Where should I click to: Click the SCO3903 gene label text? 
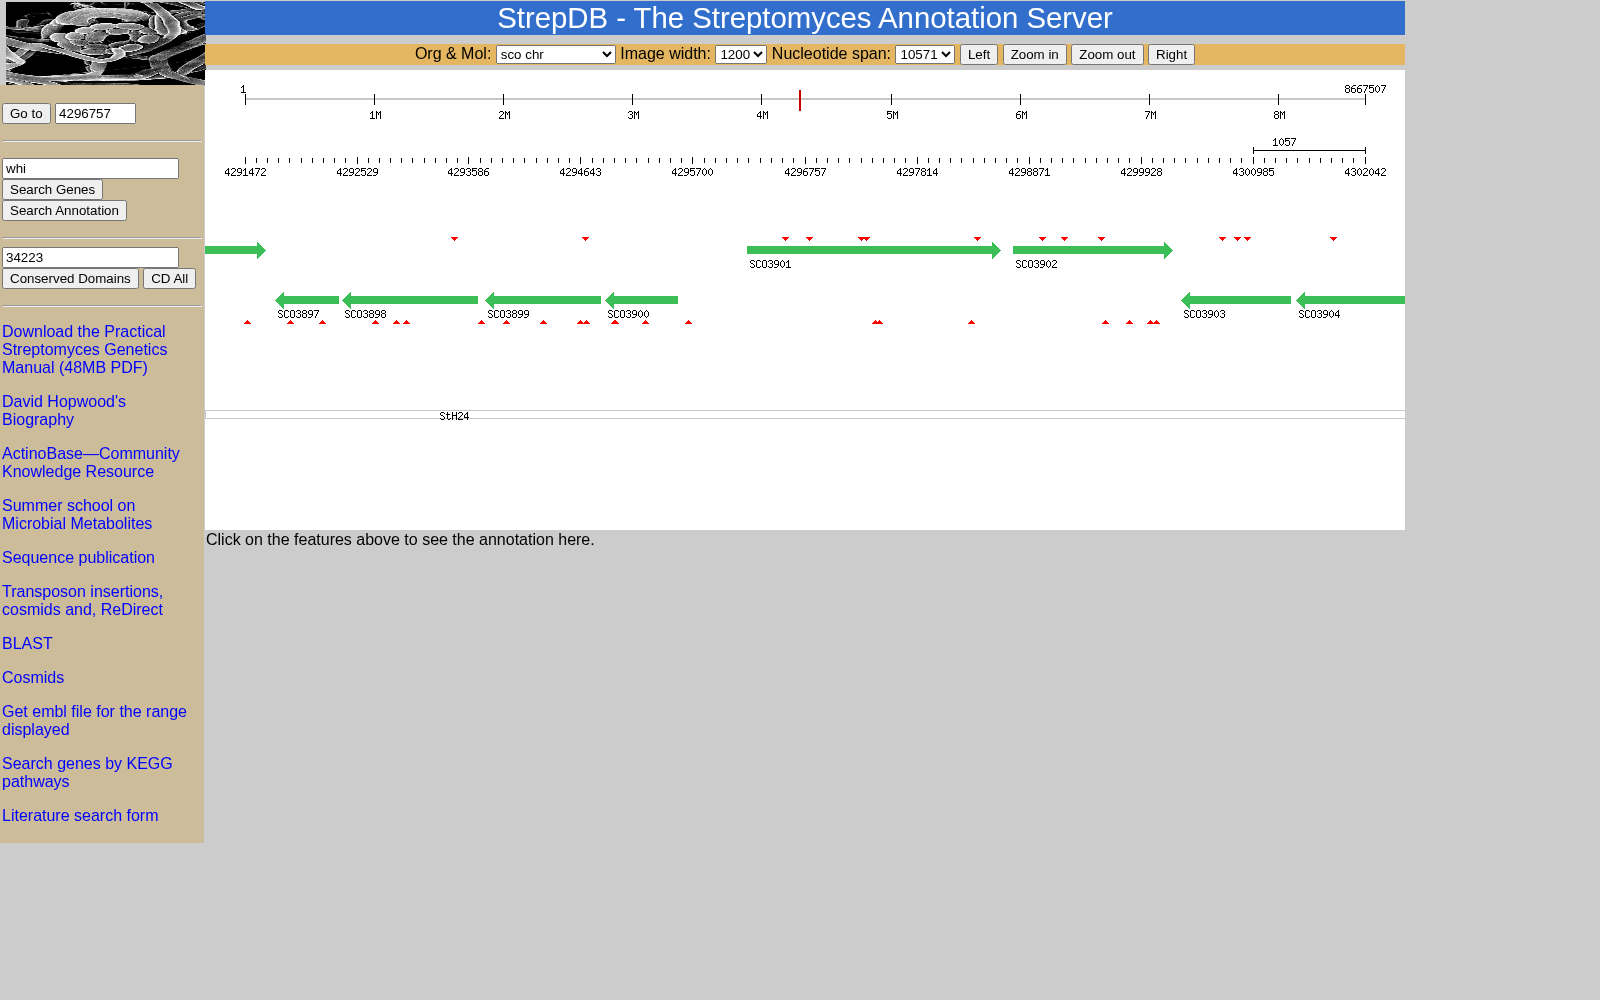1204,314
